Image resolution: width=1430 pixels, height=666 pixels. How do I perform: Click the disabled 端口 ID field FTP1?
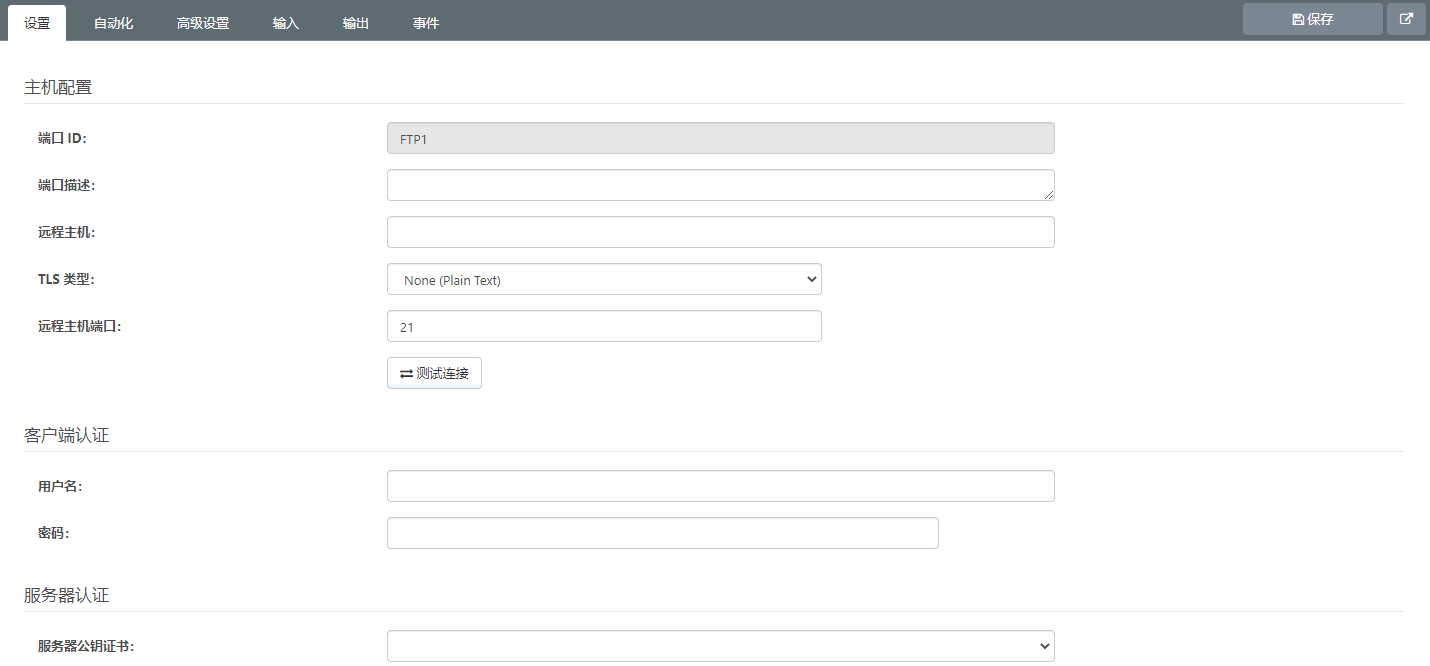point(720,139)
